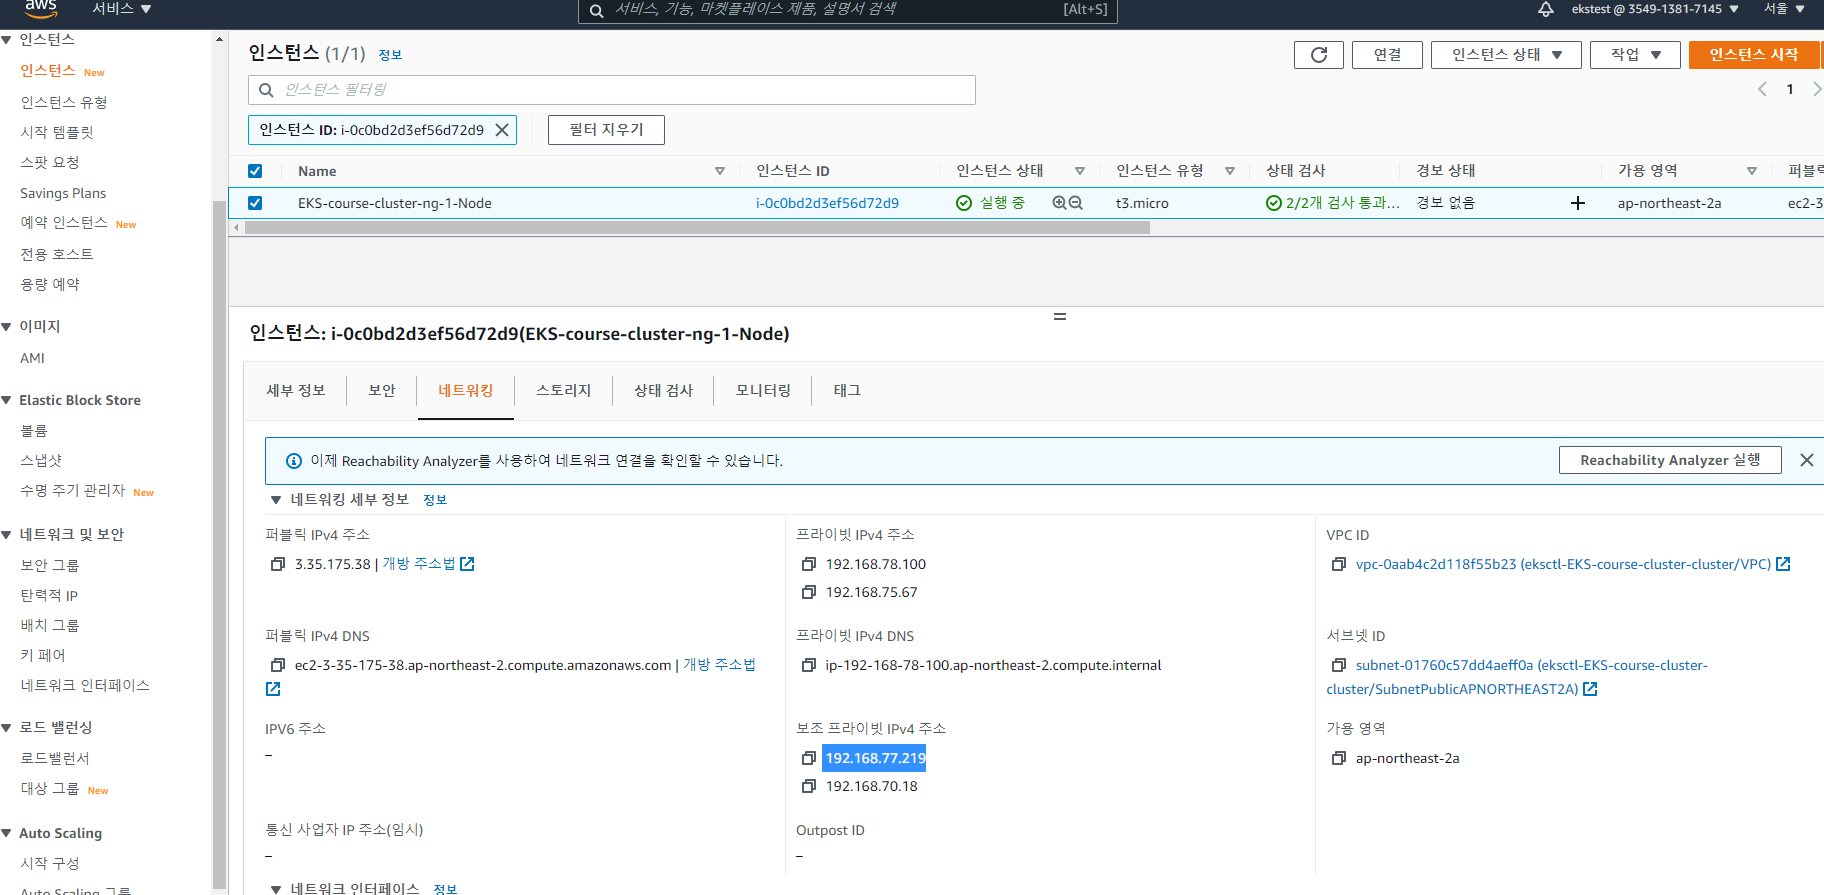The width and height of the screenshot is (1824, 895).
Task: Copy the subnet ID value
Action: pos(1339,665)
